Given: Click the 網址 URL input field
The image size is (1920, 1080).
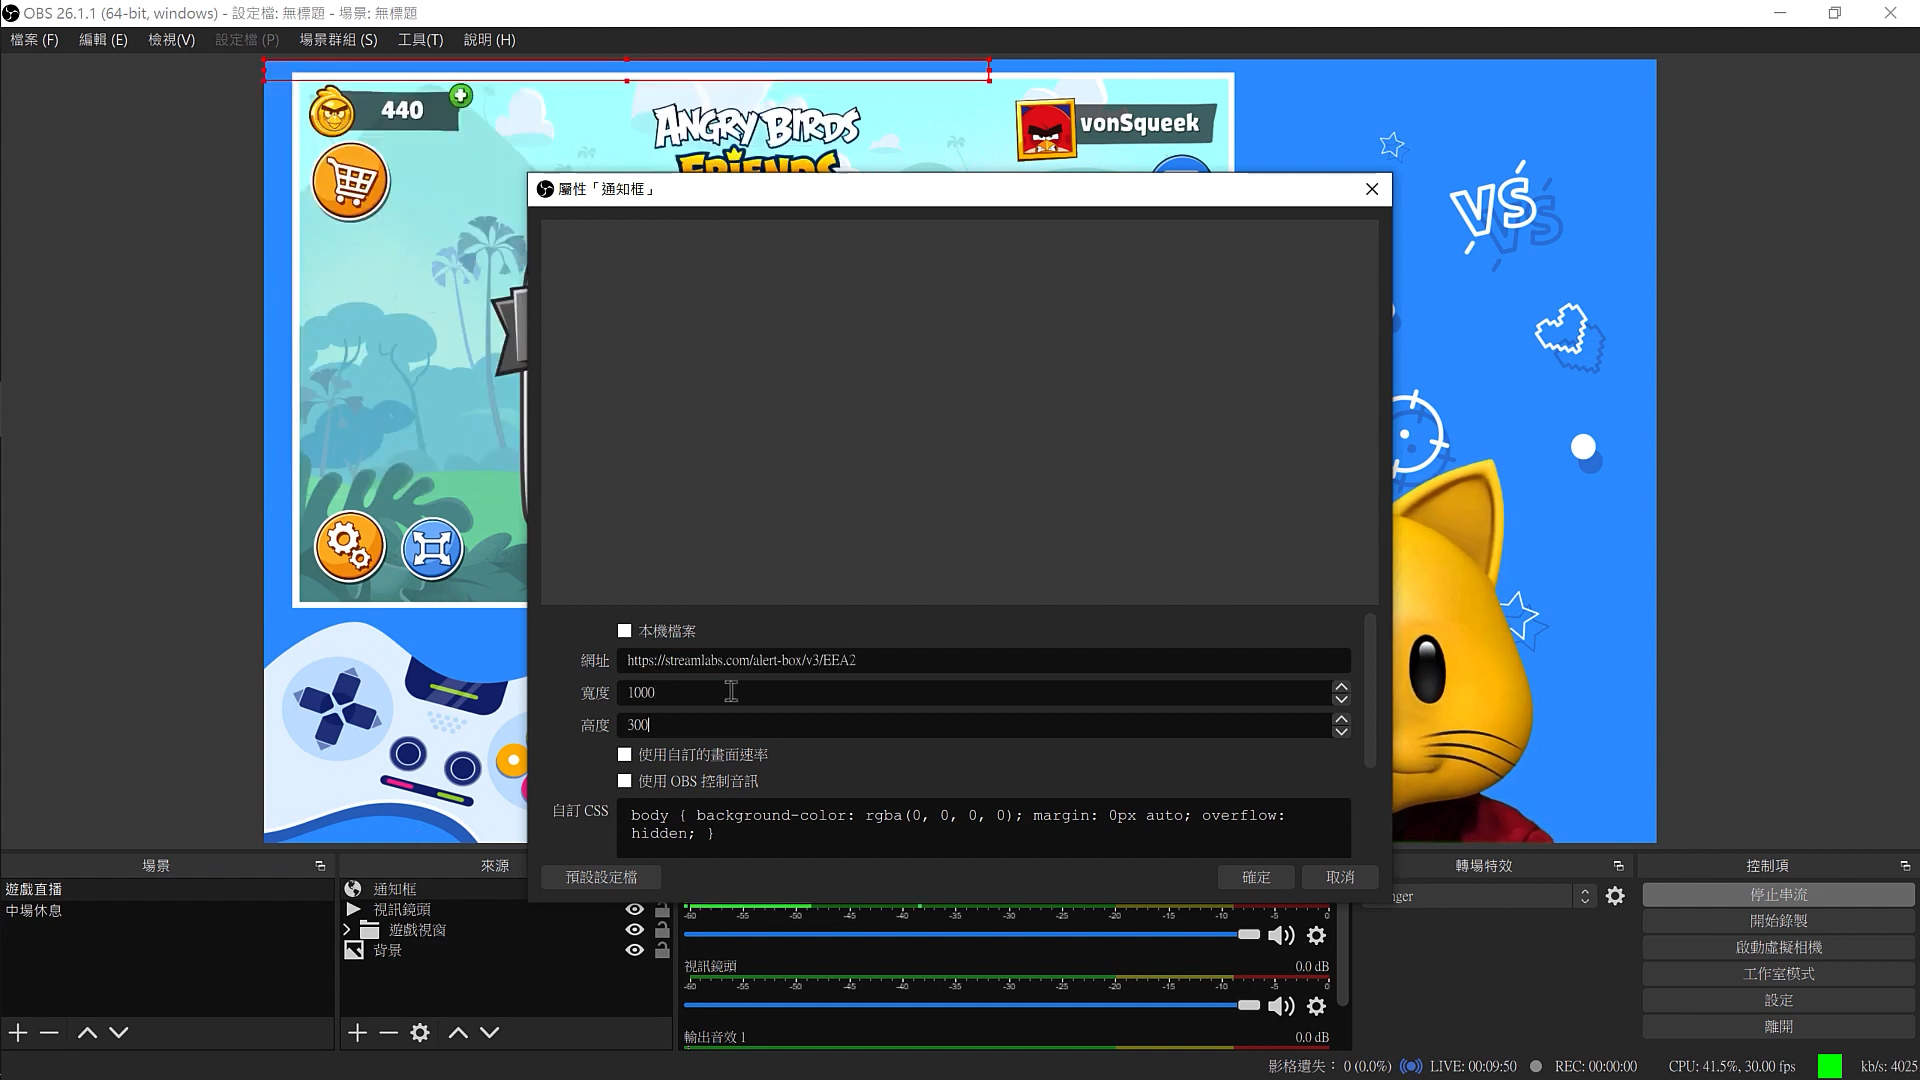Looking at the screenshot, I should click(x=982, y=661).
